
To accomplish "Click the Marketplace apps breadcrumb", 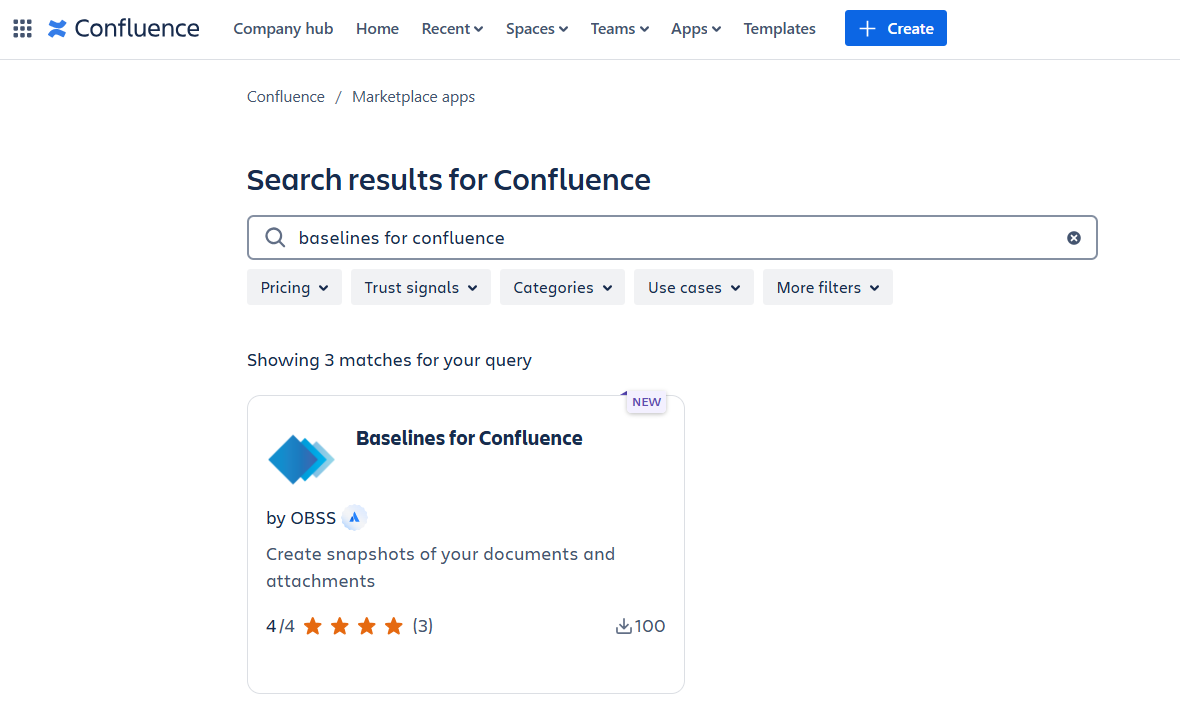I will coord(413,97).
